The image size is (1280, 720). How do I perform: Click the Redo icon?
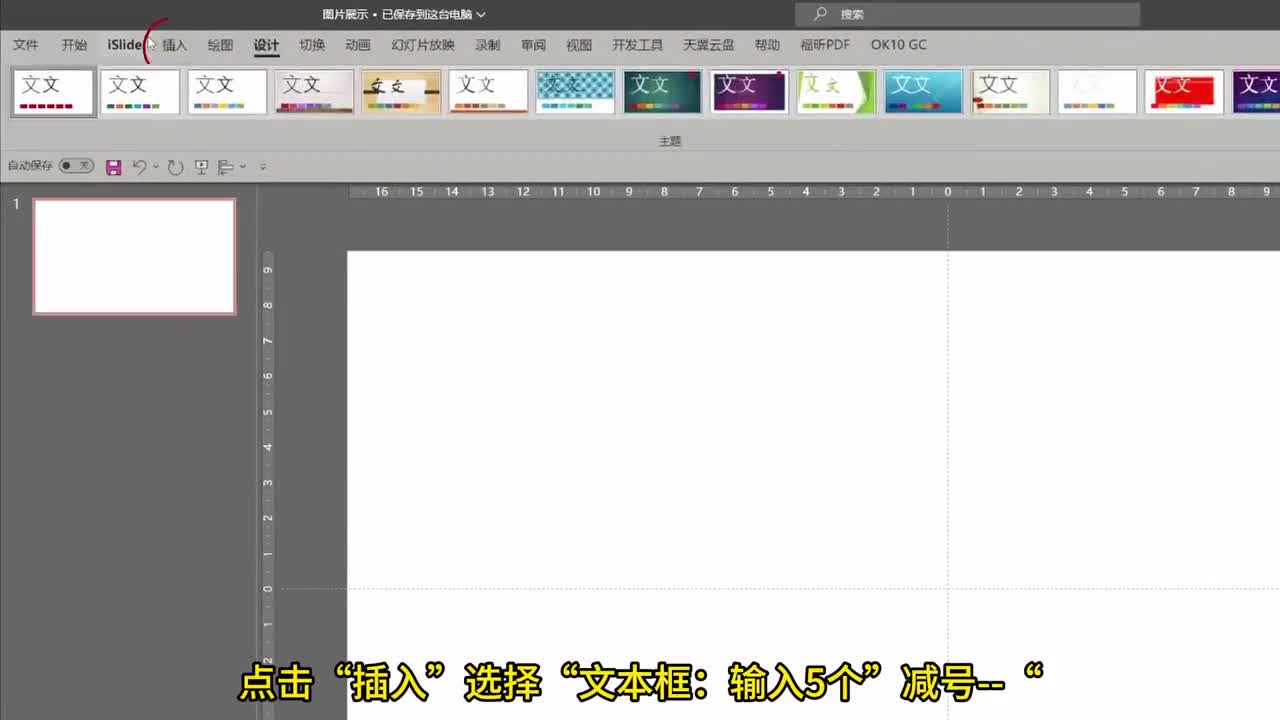click(175, 166)
